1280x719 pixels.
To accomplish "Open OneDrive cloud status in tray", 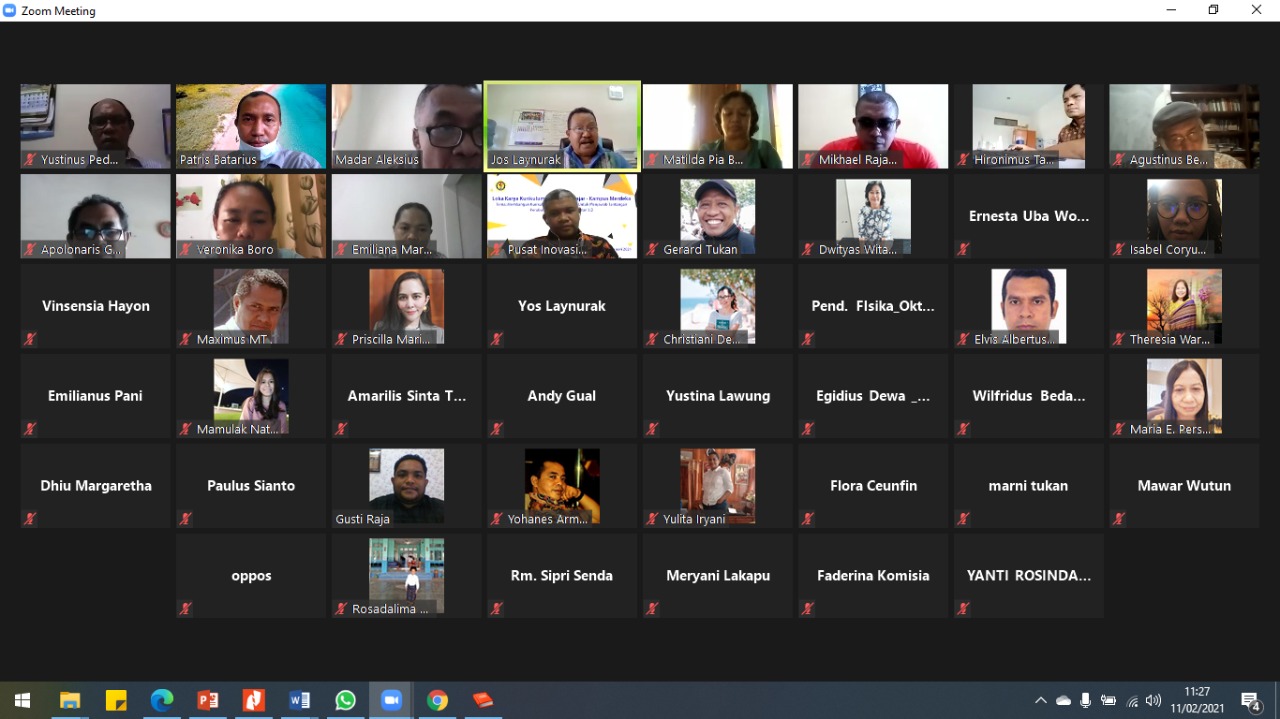I will tap(1063, 701).
